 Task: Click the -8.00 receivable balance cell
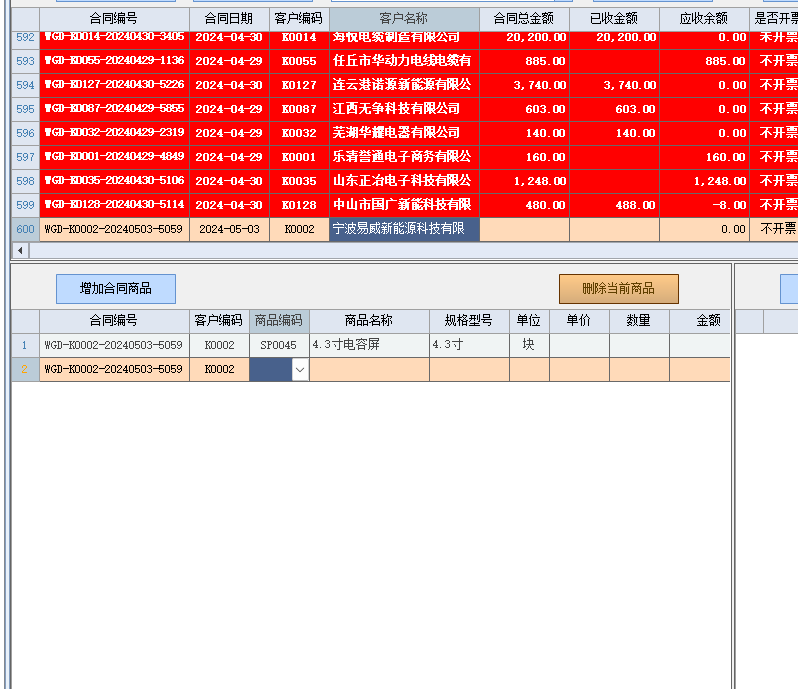(704, 205)
